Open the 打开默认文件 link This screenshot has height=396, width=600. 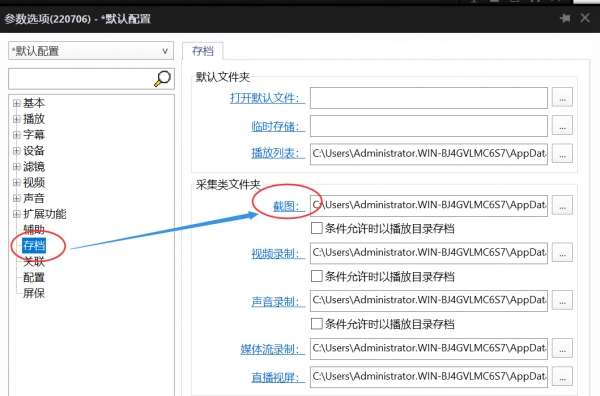coord(267,98)
